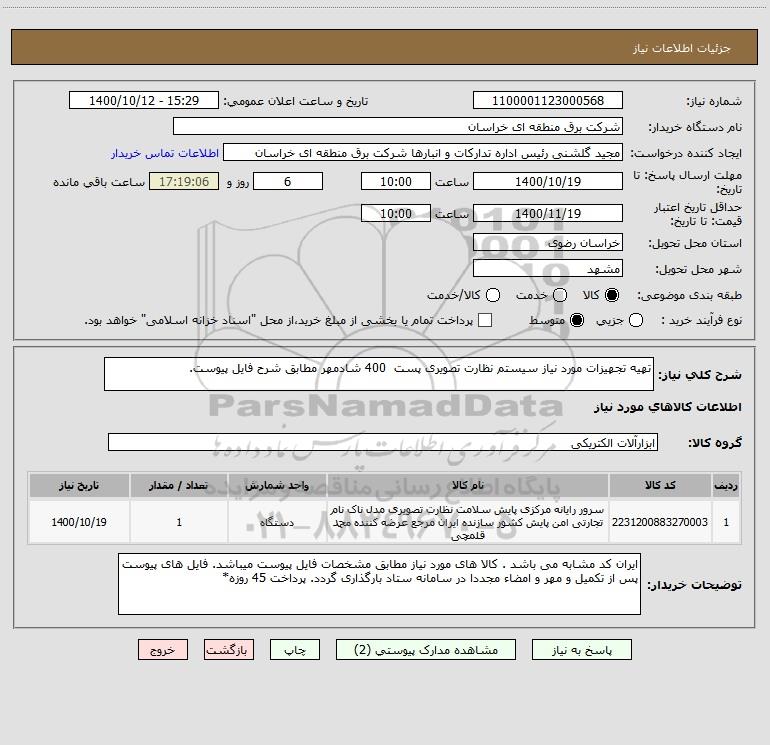
Task: Click the response deadline date 1400/10/19 field
Action: tap(548, 181)
